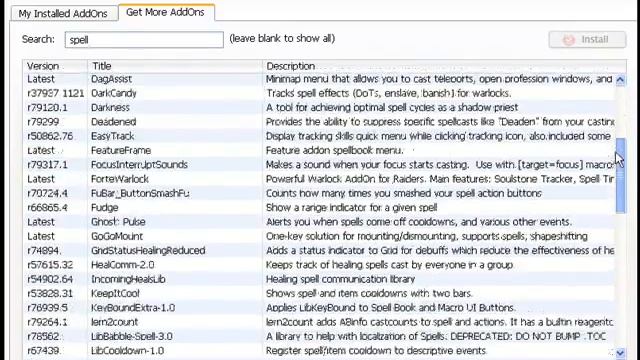640x360 pixels.
Task: Click the scrollbar up arrow
Action: point(620,80)
